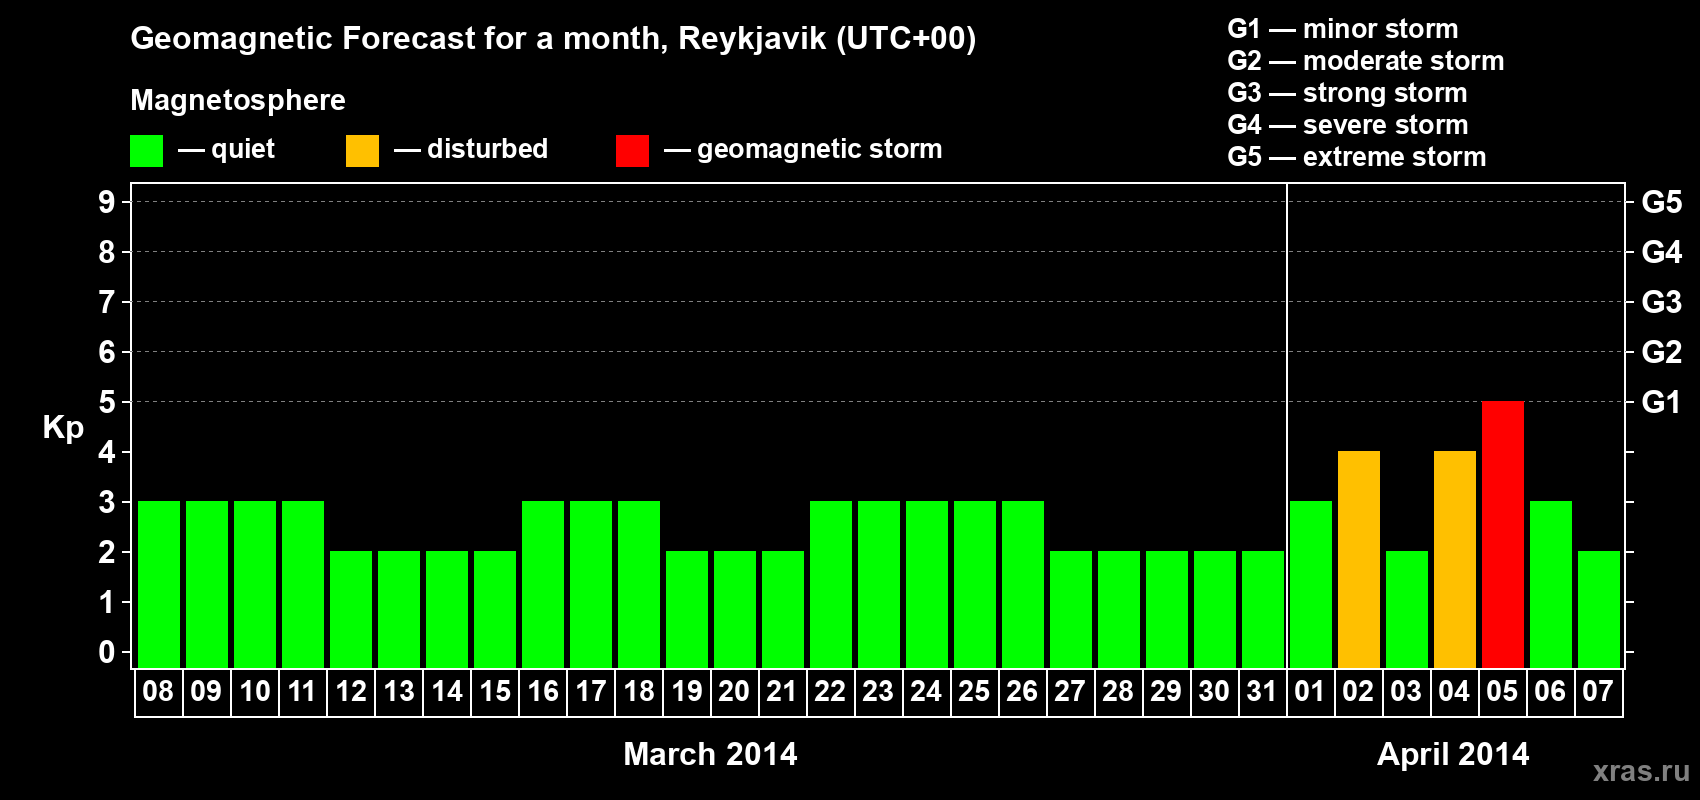Click date label 22 on the axis
1700x800 pixels.
(830, 691)
